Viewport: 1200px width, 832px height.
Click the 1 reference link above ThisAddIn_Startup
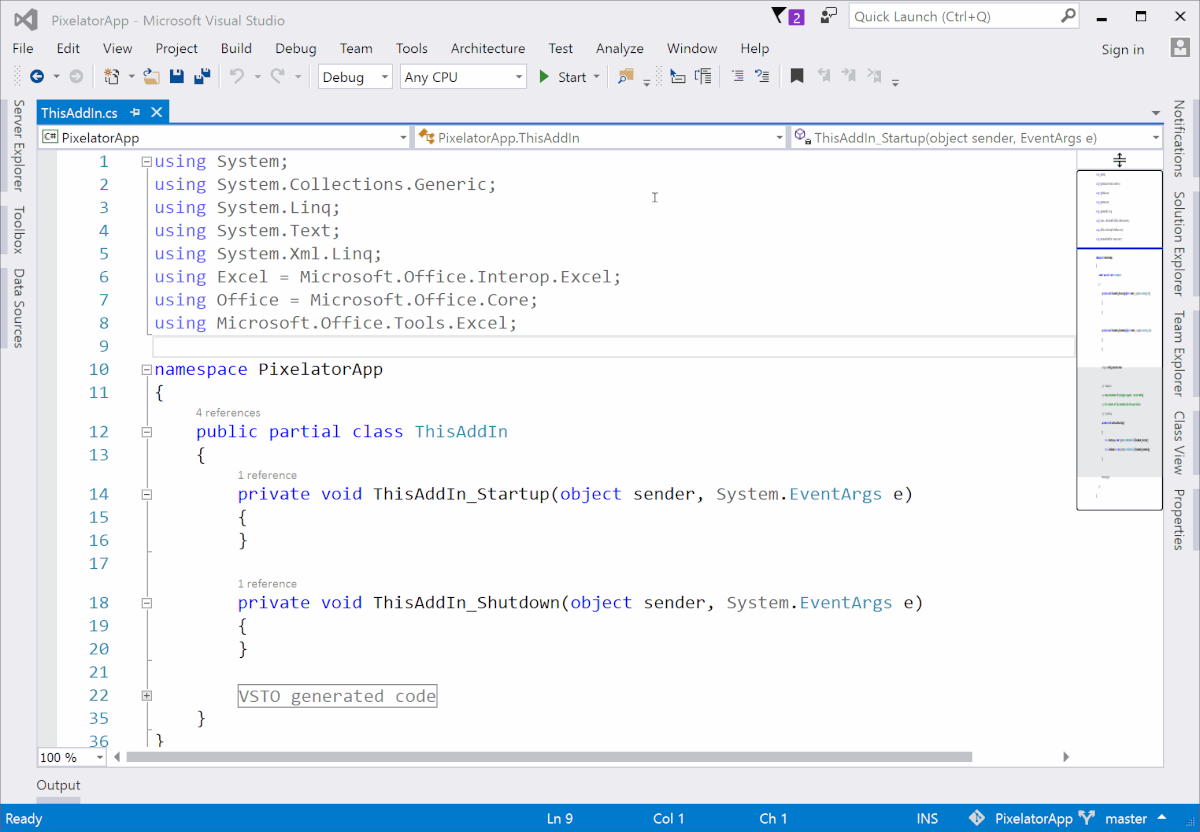[x=267, y=475]
